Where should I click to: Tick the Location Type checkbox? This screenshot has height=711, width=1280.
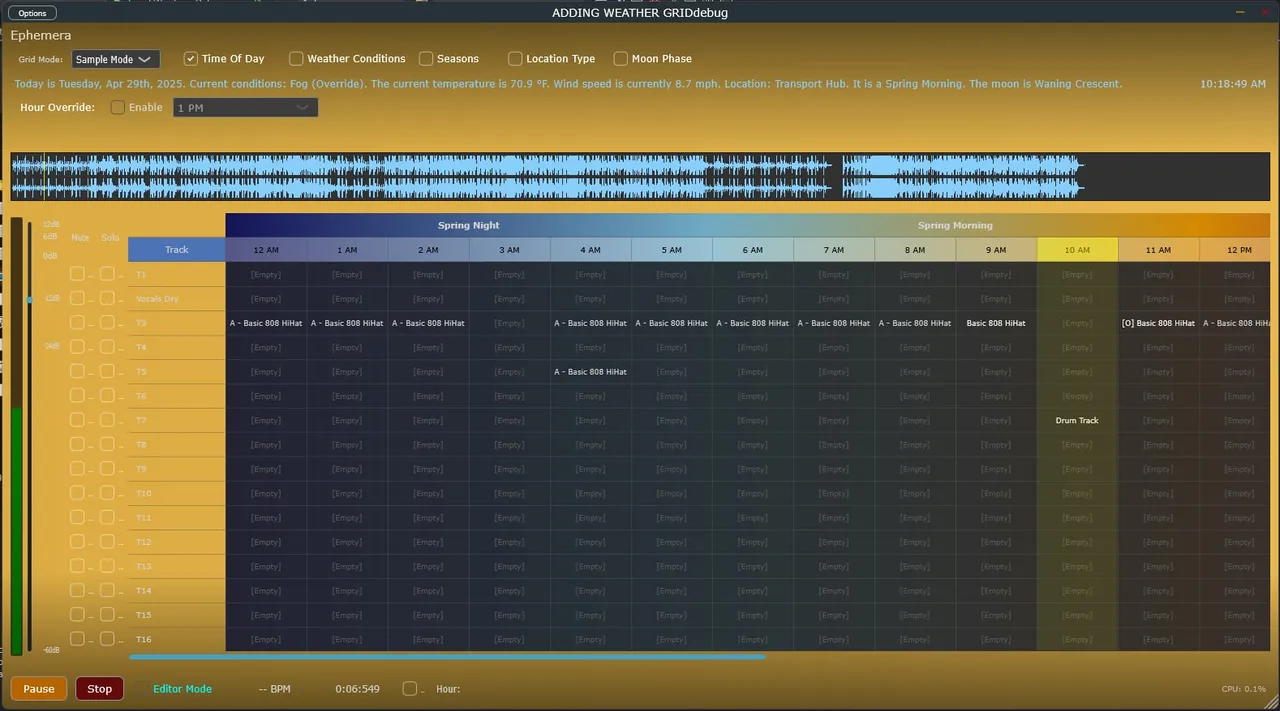(515, 59)
